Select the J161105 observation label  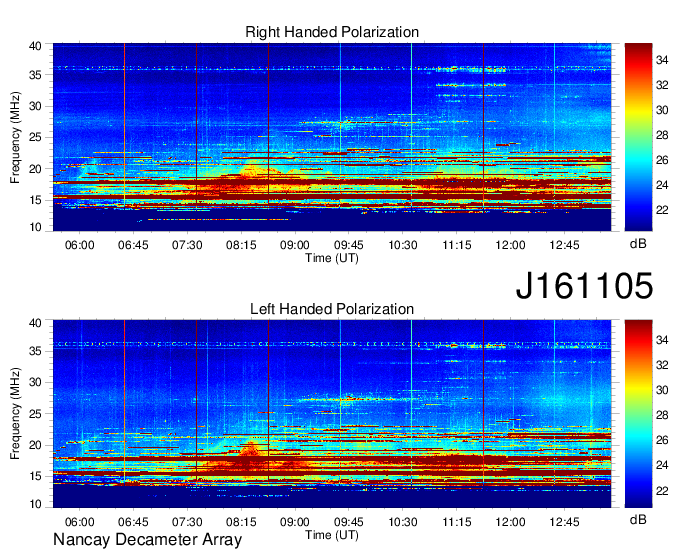[x=584, y=286]
